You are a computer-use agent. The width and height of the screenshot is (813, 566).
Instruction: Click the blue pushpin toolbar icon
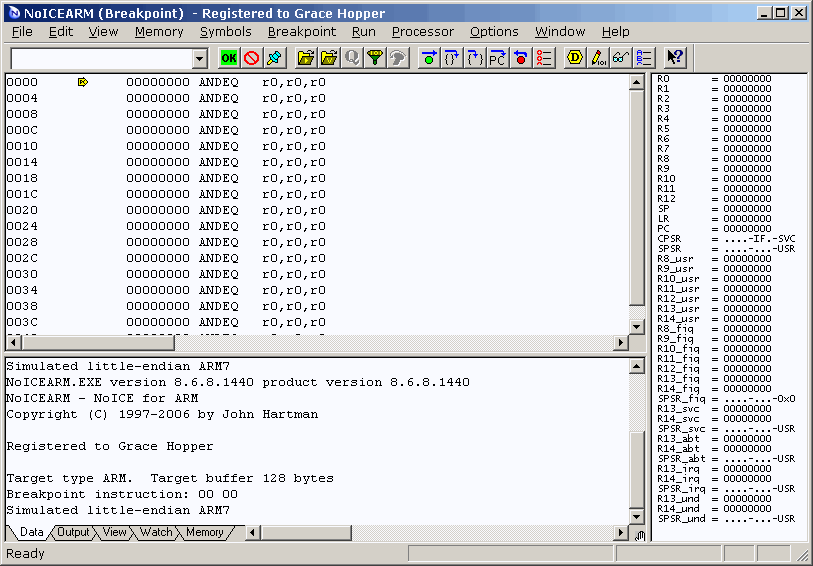tap(274, 58)
